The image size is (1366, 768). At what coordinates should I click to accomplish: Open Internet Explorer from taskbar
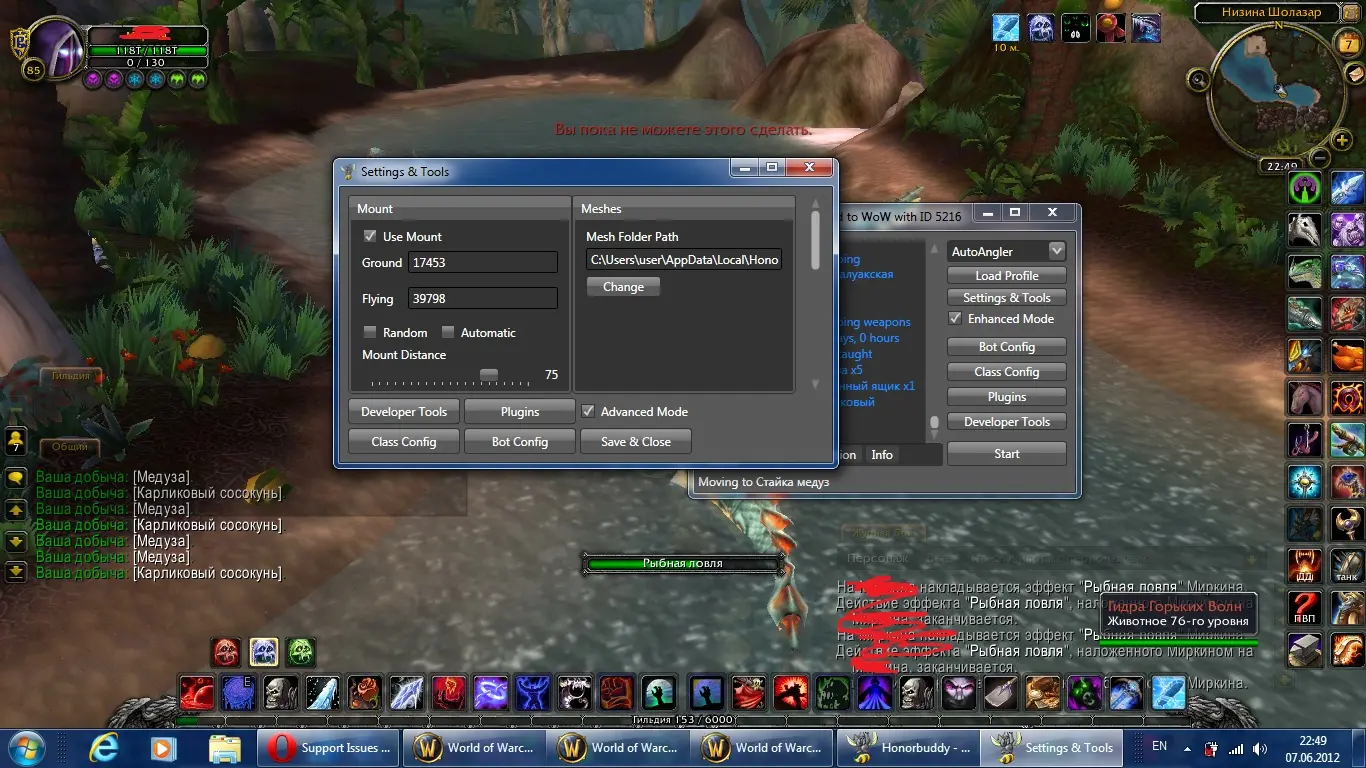104,748
